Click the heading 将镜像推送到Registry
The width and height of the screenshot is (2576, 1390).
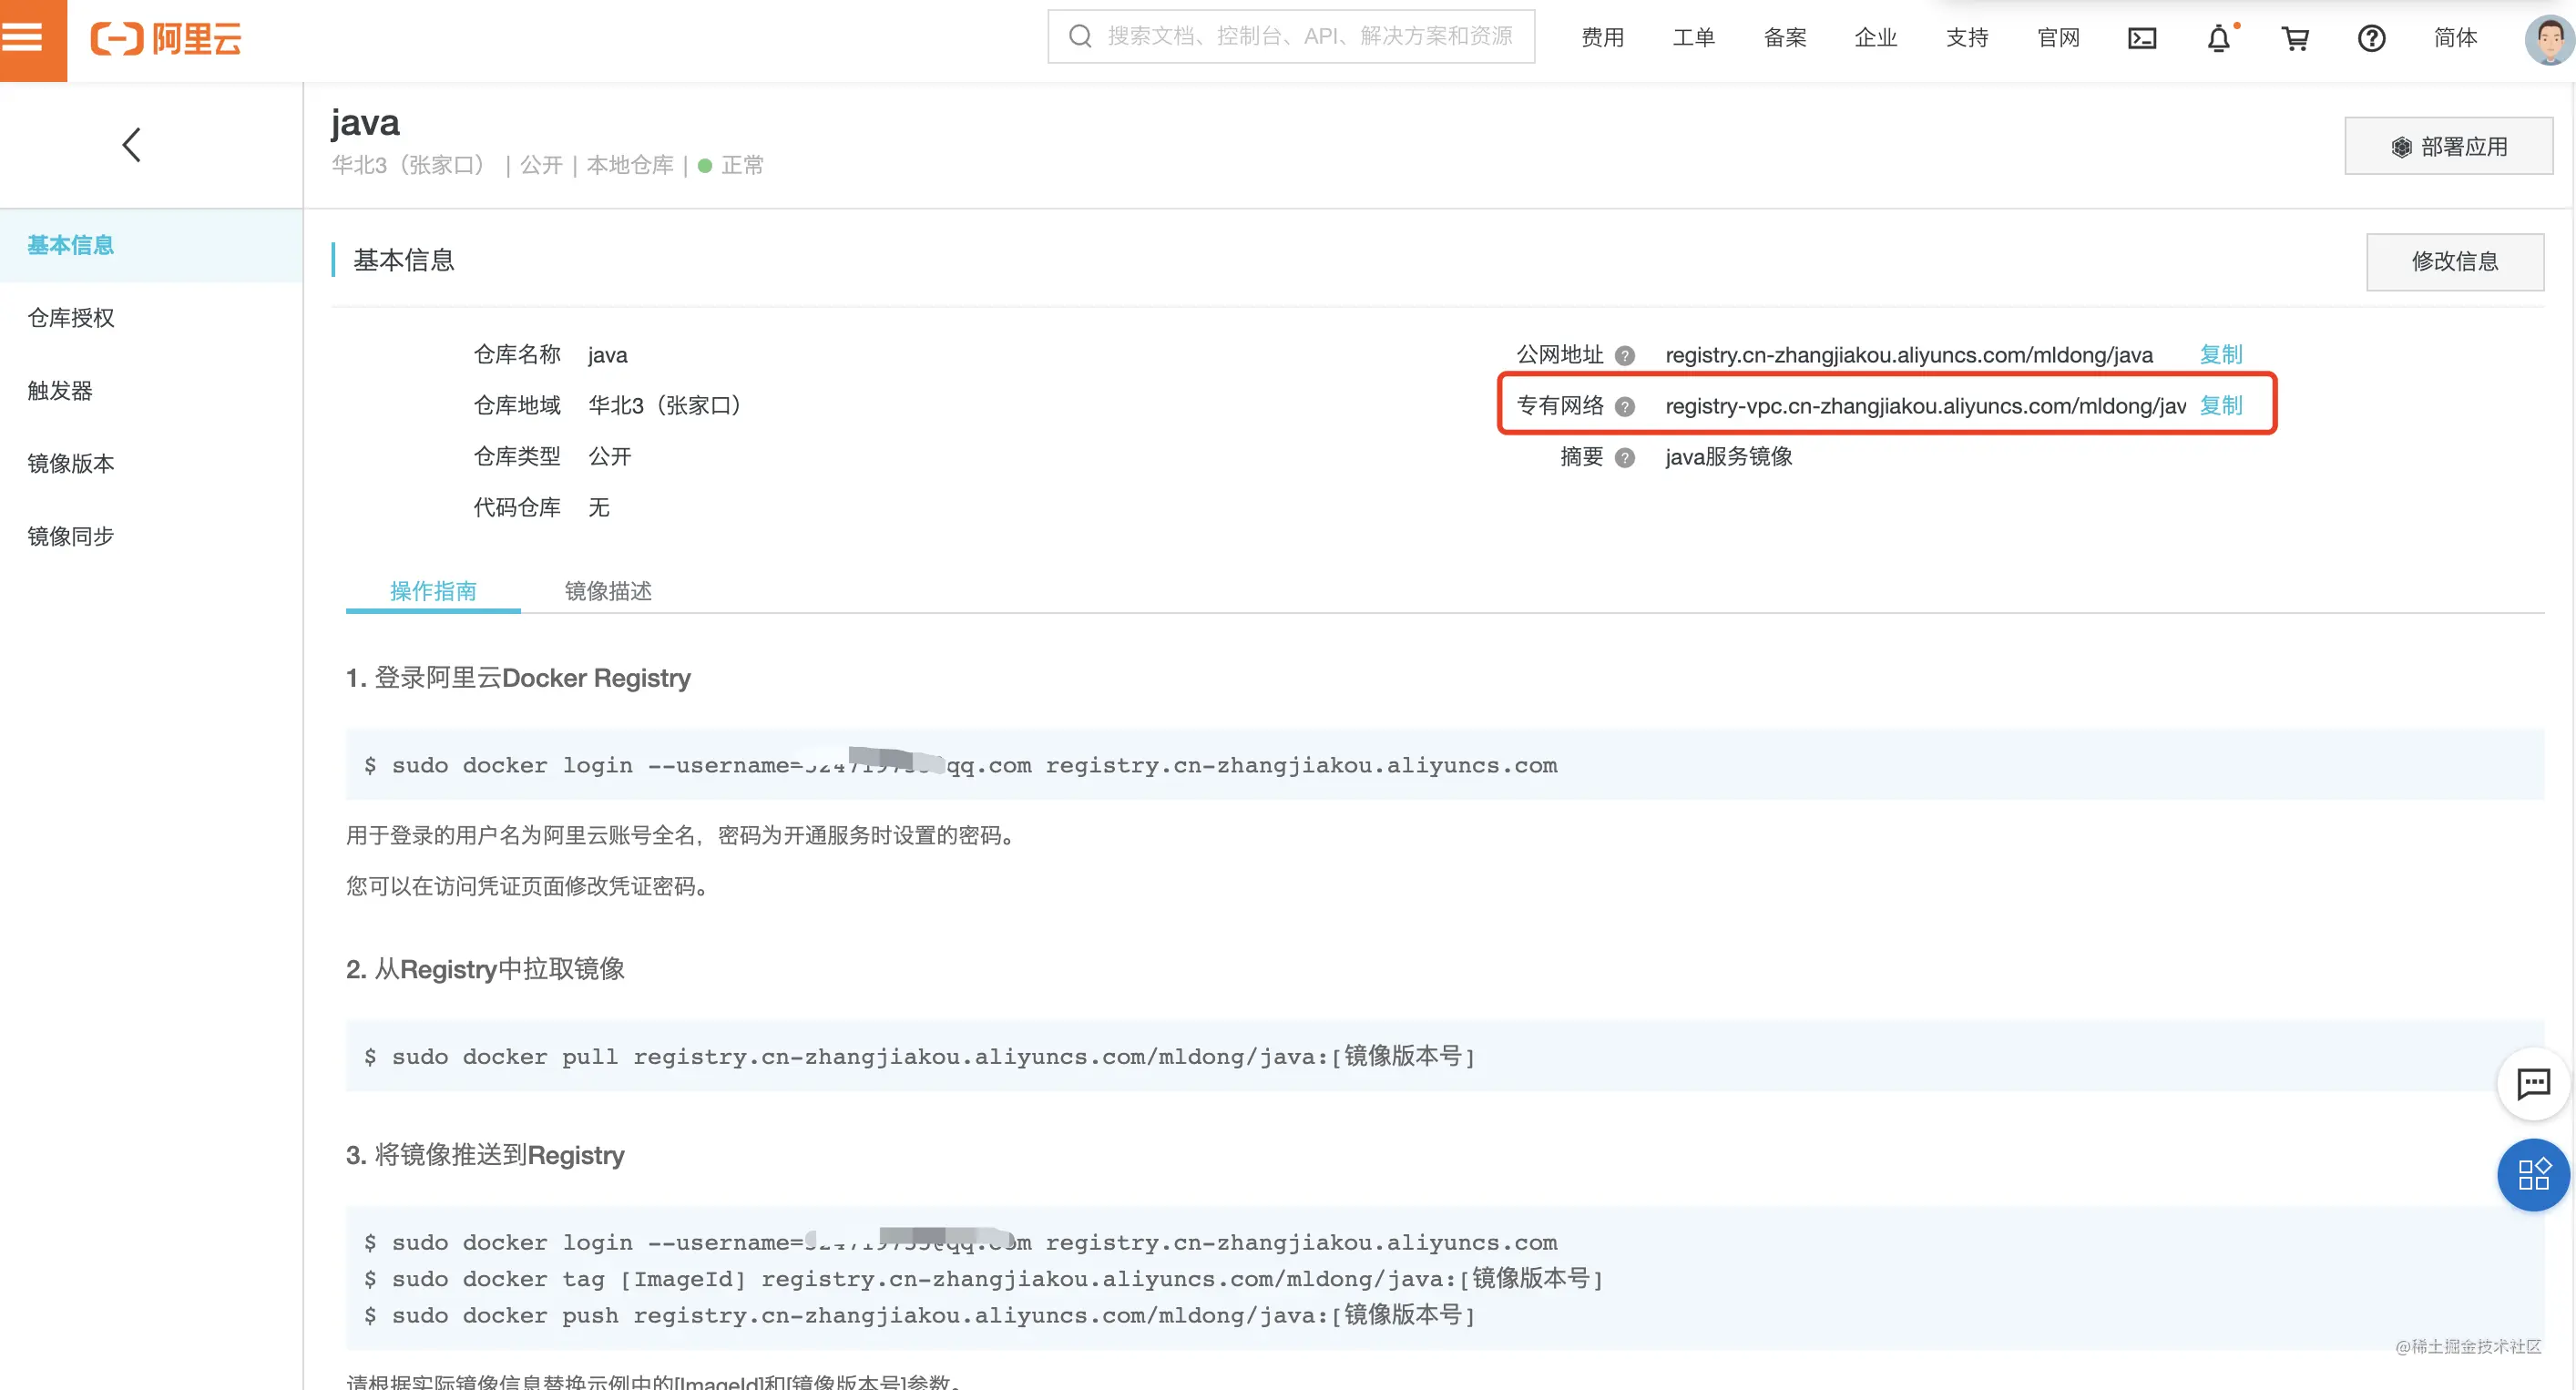tap(485, 1155)
